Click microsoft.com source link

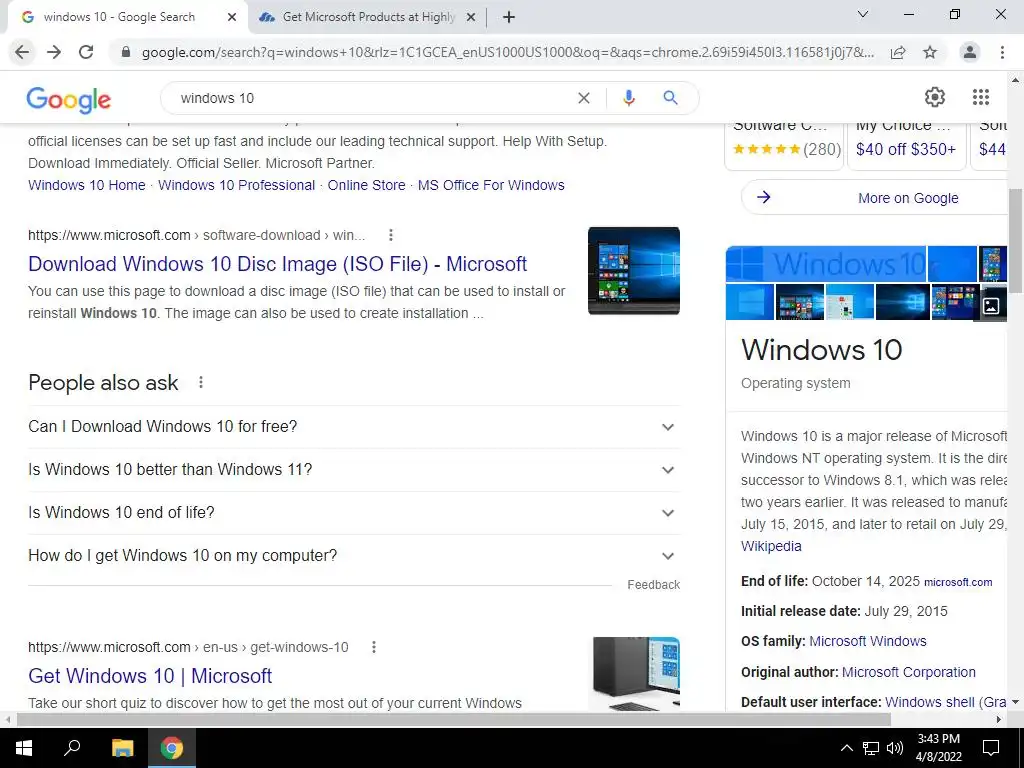(x=958, y=582)
